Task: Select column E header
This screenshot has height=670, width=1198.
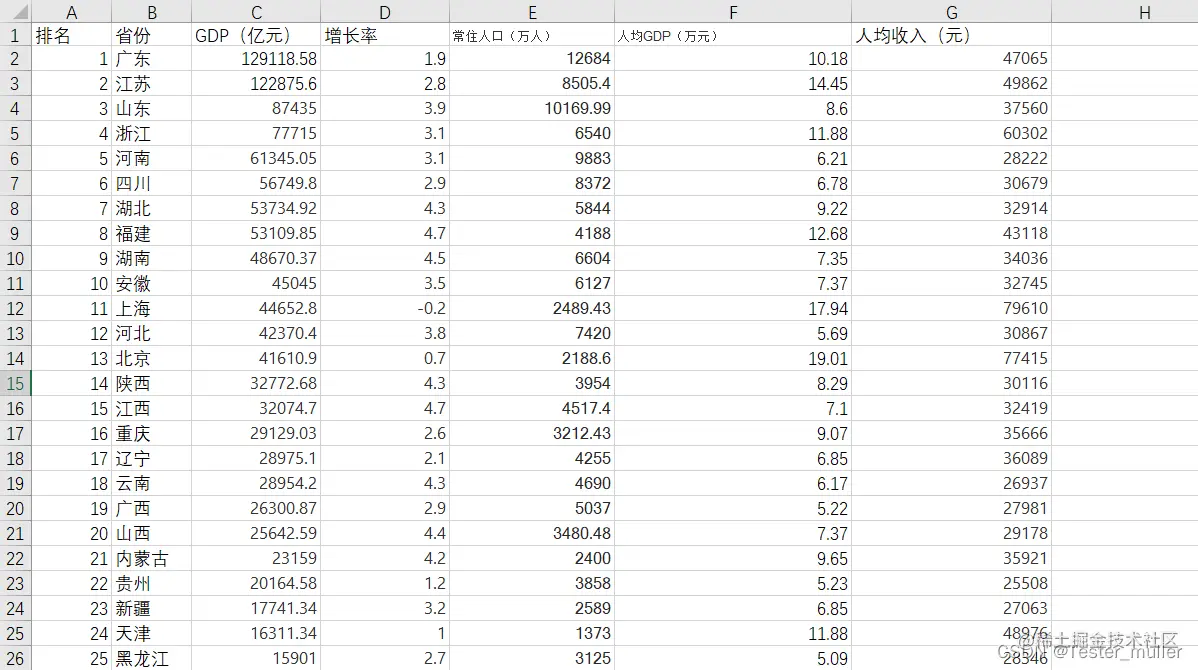Action: pyautogui.click(x=532, y=12)
